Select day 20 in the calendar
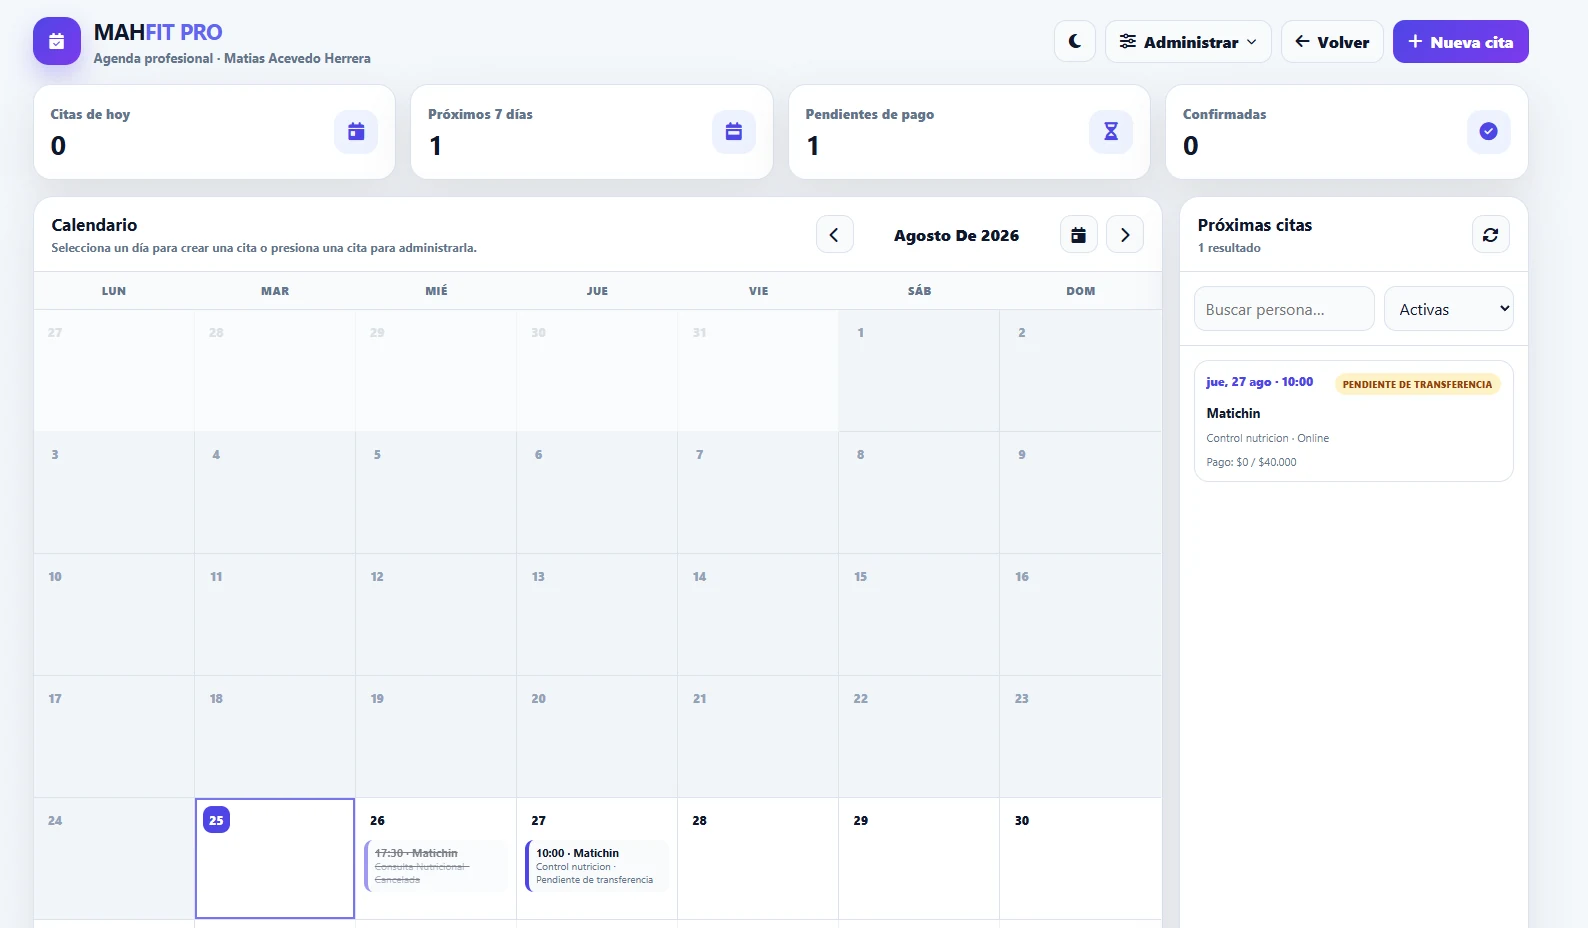The image size is (1588, 928). click(x=597, y=736)
